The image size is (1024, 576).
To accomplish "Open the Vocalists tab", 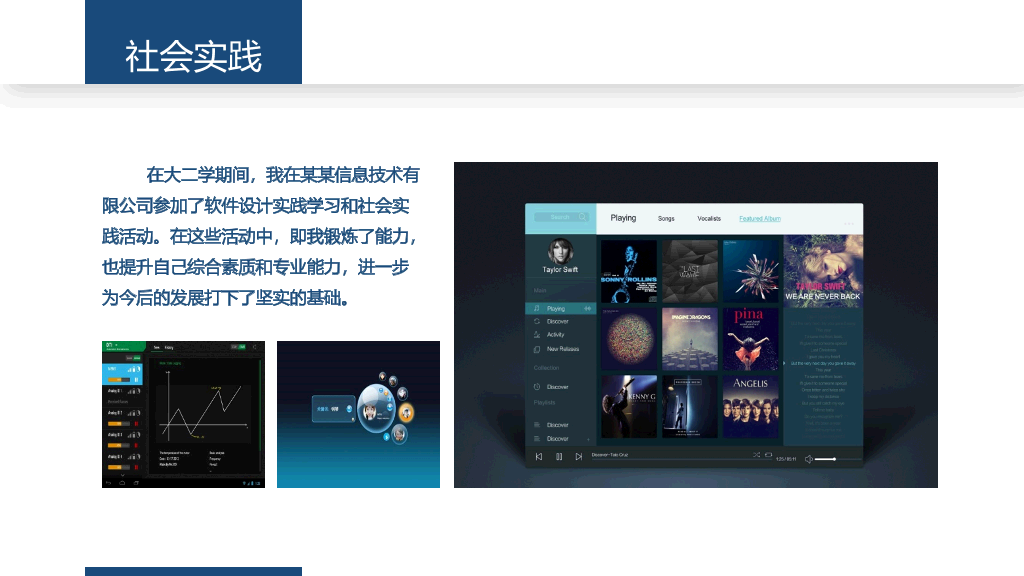I will click(709, 219).
